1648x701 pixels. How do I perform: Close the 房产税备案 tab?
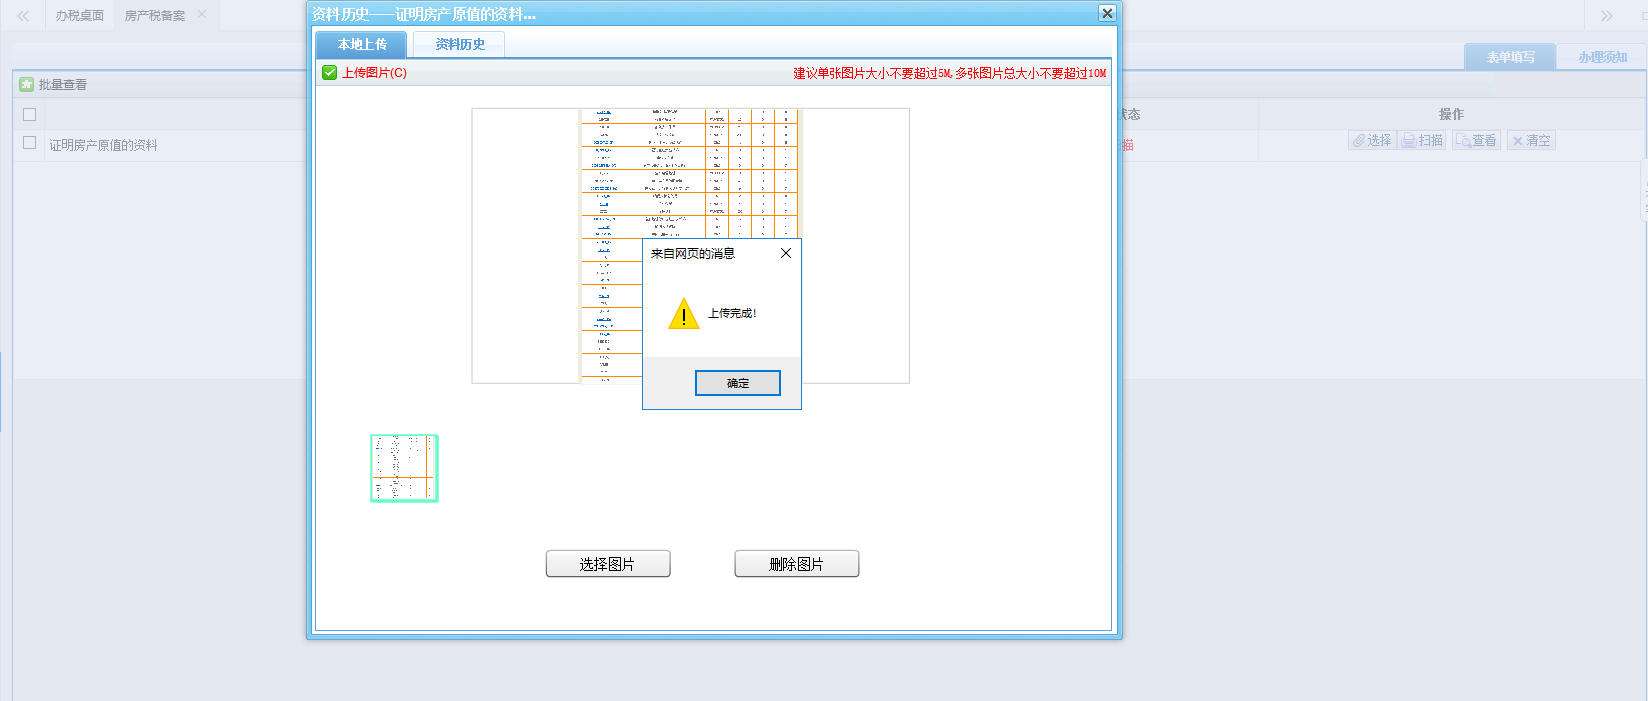tap(202, 15)
